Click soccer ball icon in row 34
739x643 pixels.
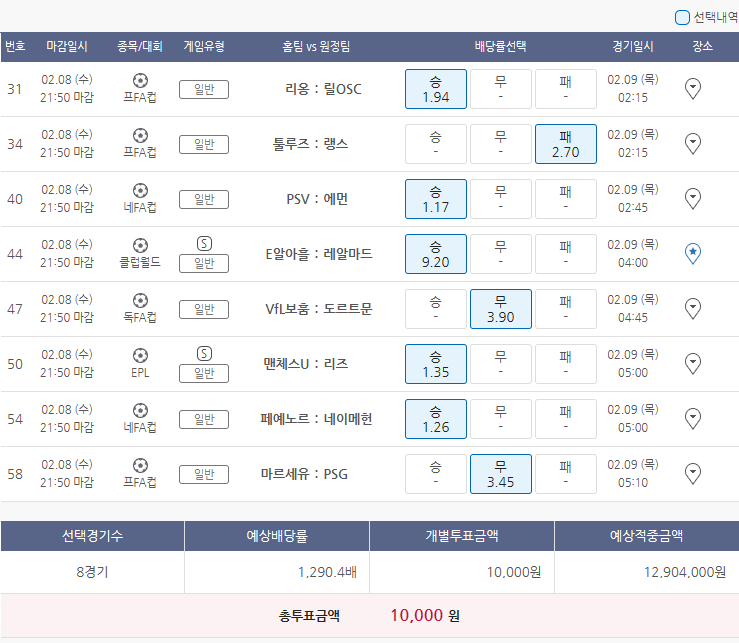[x=140, y=136]
